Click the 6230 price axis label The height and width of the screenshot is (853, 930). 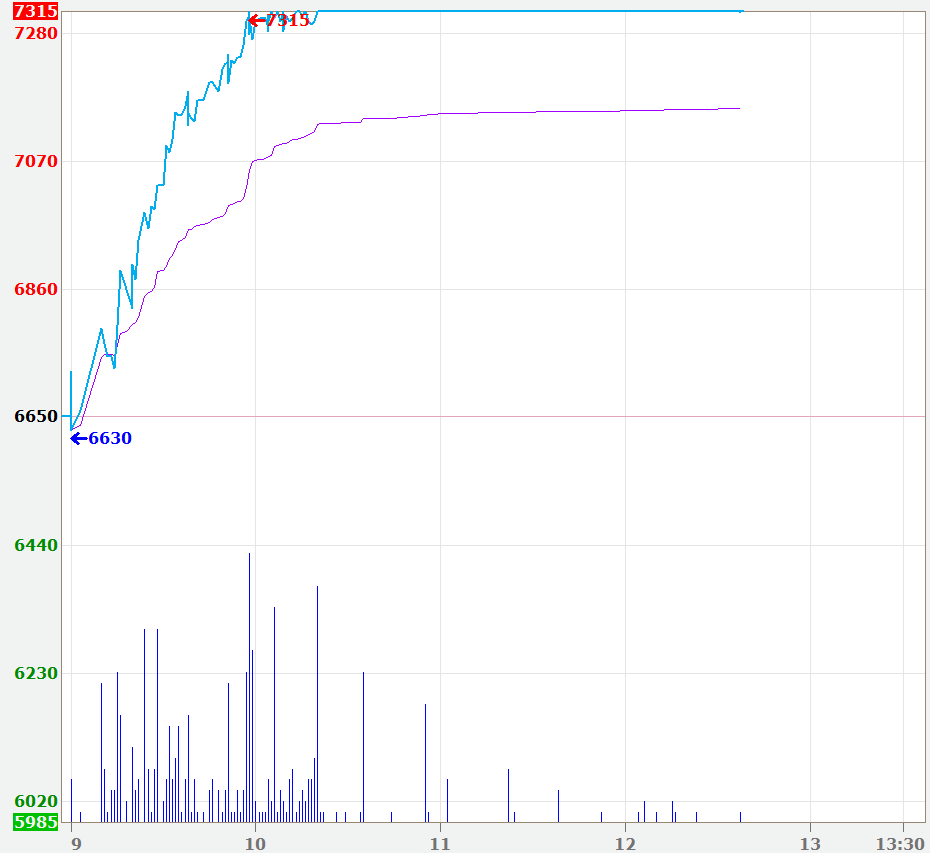36,673
